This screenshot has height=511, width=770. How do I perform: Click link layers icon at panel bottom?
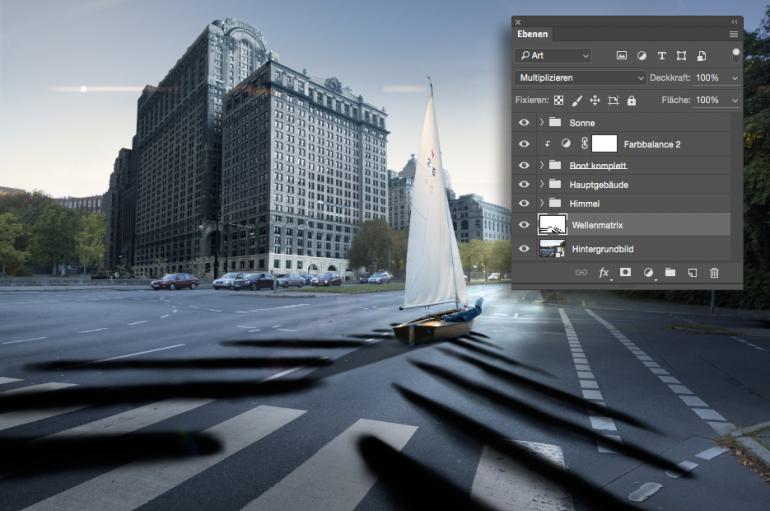(581, 272)
